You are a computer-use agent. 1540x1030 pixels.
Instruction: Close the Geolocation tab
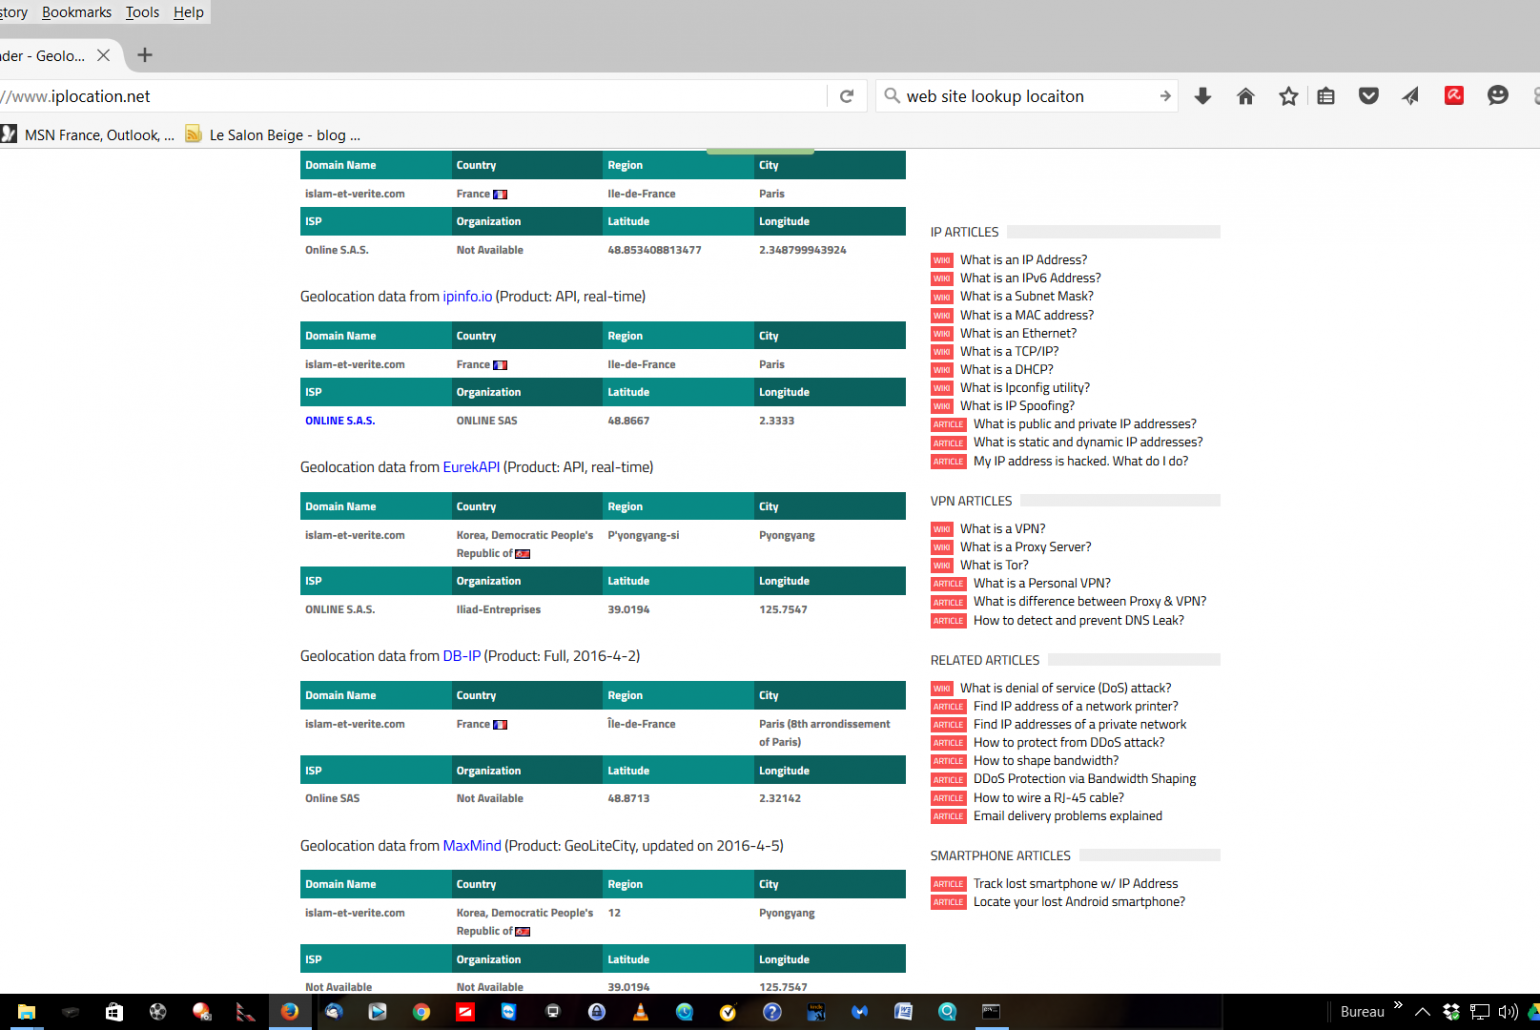(x=103, y=55)
